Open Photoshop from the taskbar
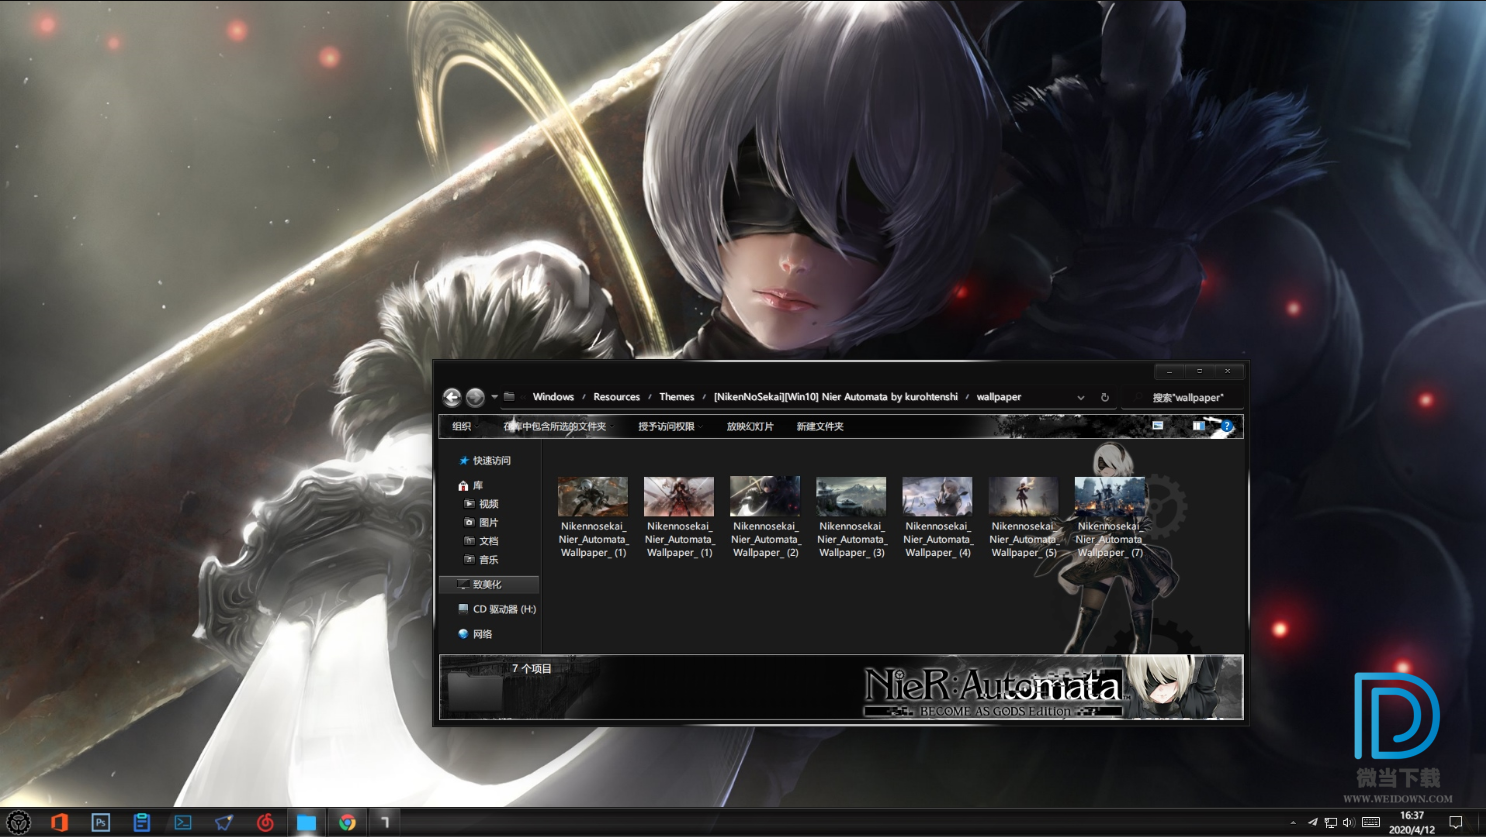Screen dimensions: 1486x837 [100, 822]
